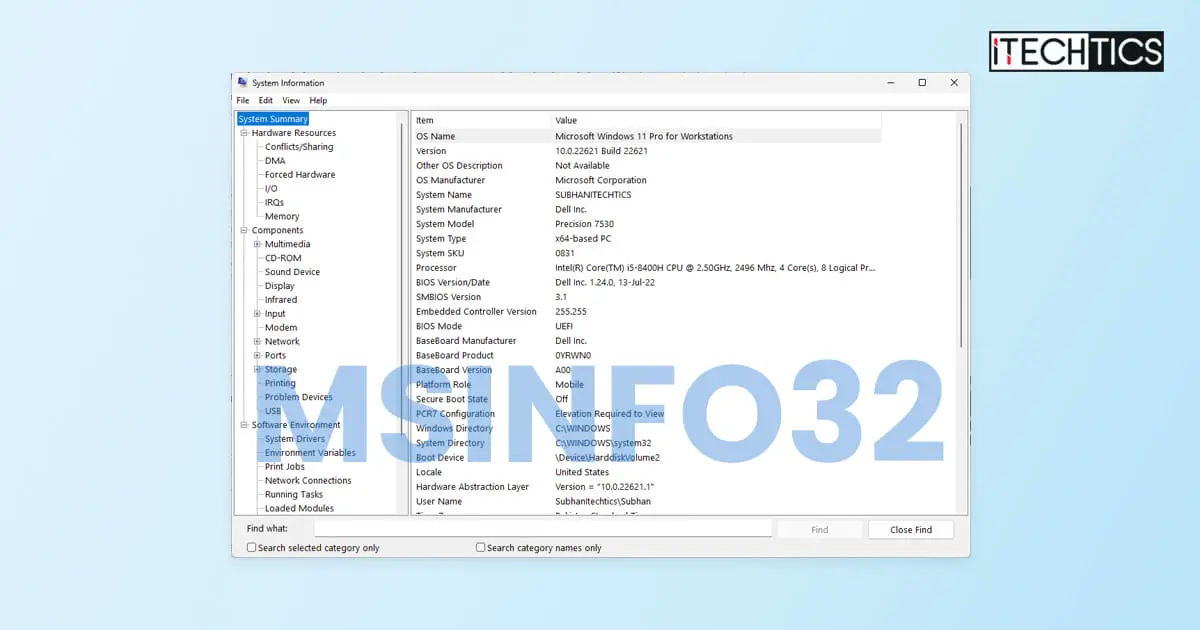Screen dimensions: 1200x630
Task: Open the View menu
Action: point(290,100)
